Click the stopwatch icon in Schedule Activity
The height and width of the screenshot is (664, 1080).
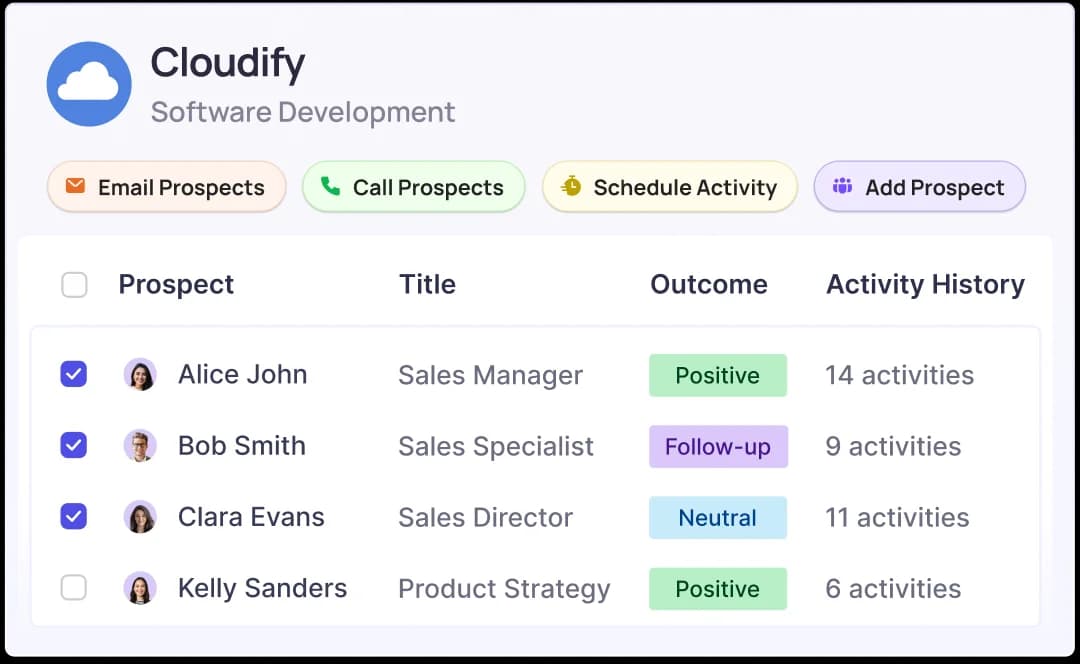(571, 186)
